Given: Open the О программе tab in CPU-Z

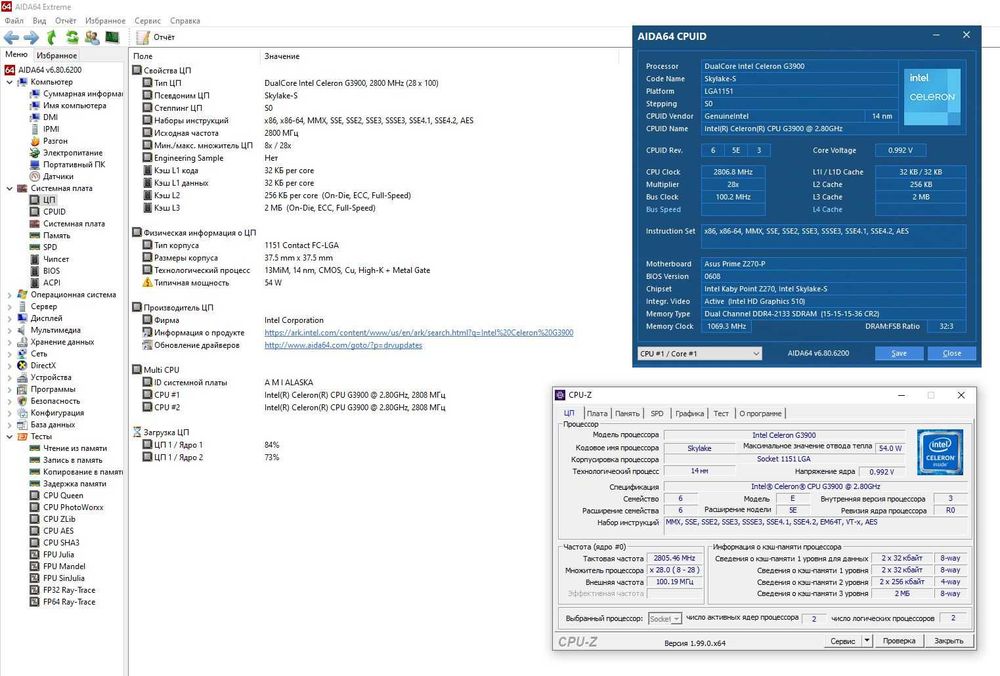Looking at the screenshot, I should pos(760,413).
